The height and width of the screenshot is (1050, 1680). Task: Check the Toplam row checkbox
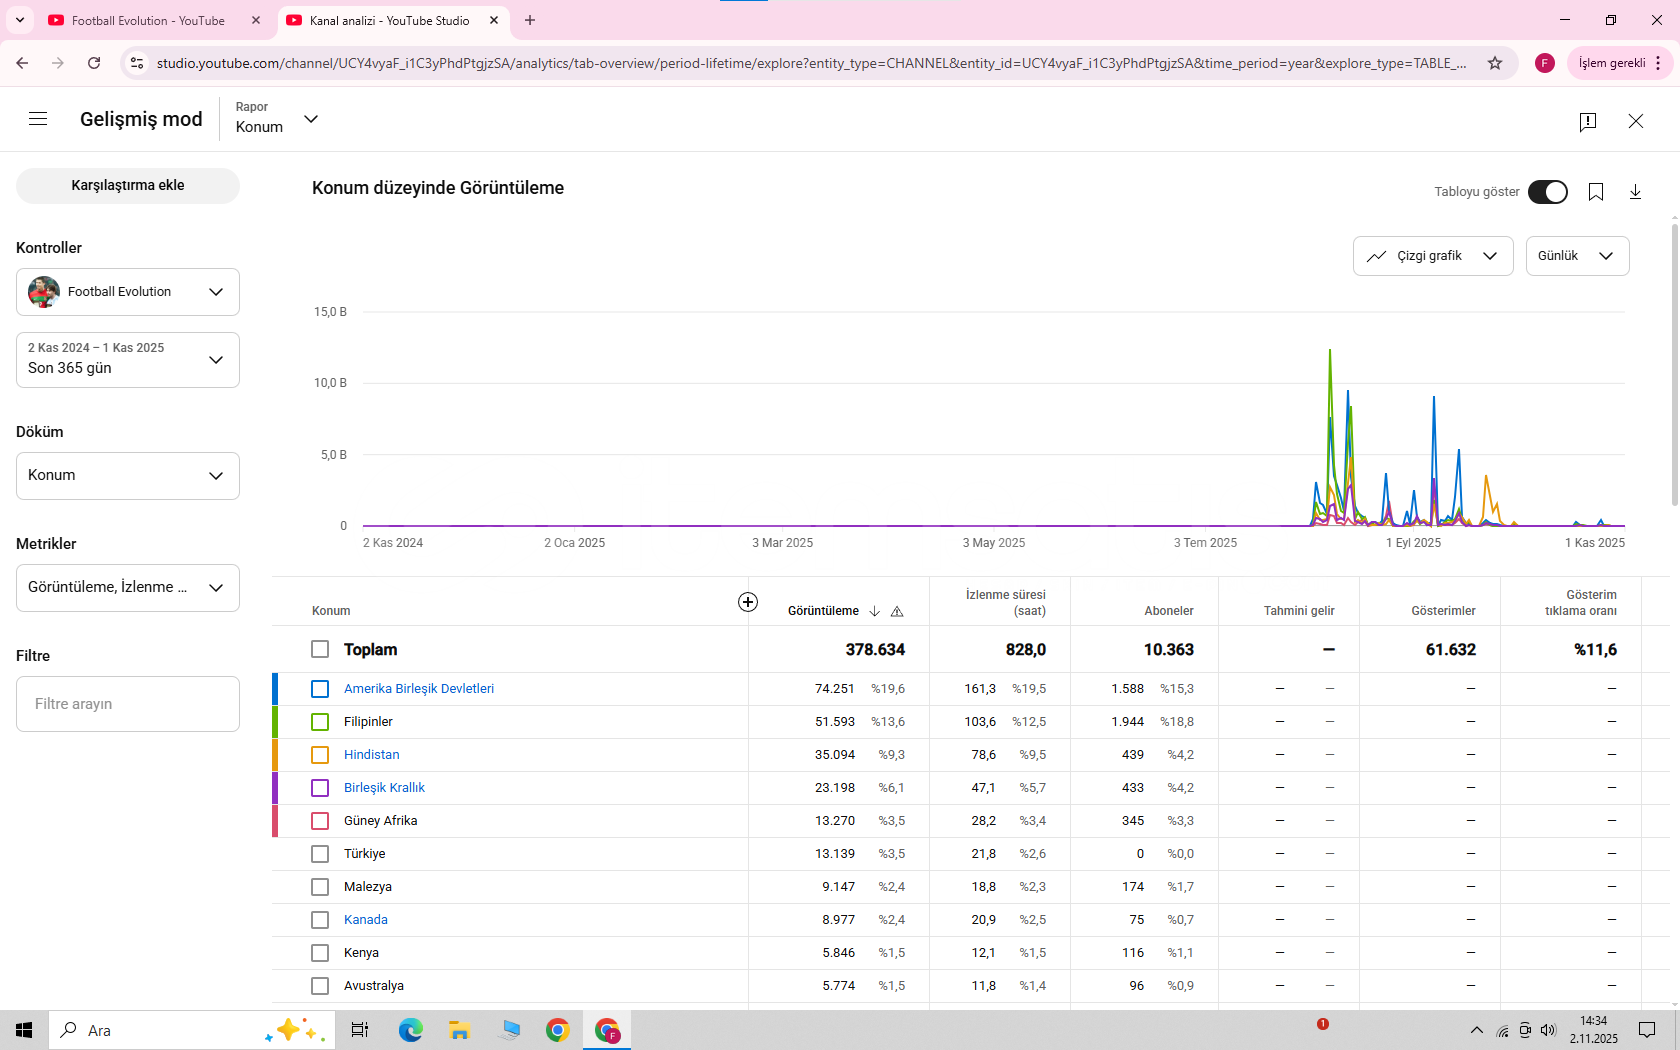(320, 649)
